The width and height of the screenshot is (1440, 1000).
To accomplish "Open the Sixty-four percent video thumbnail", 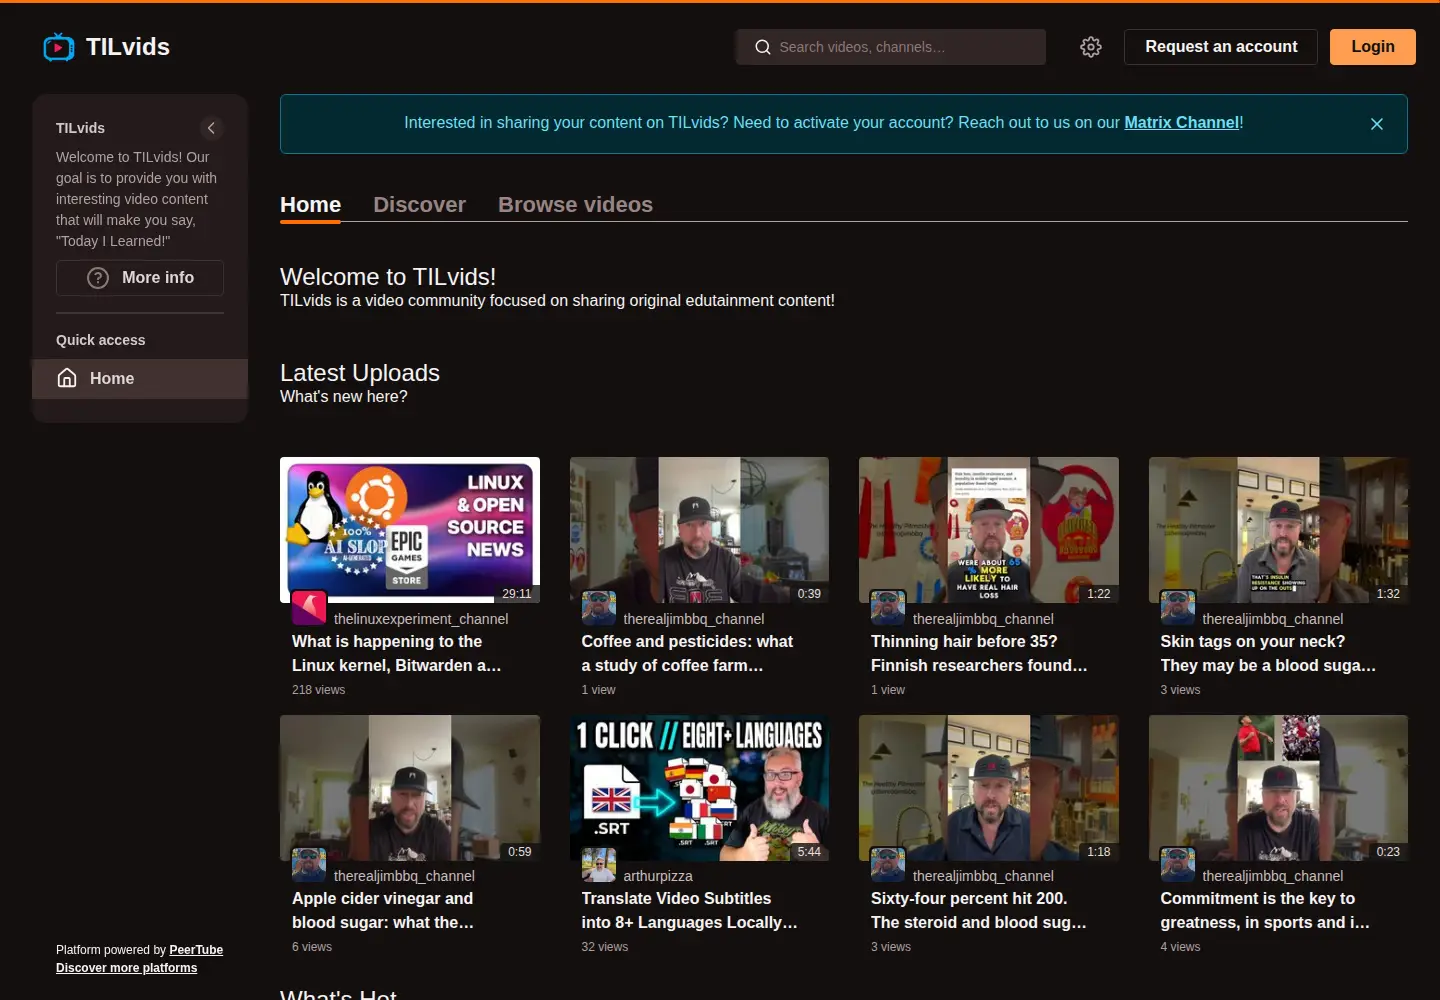I will click(x=989, y=788).
